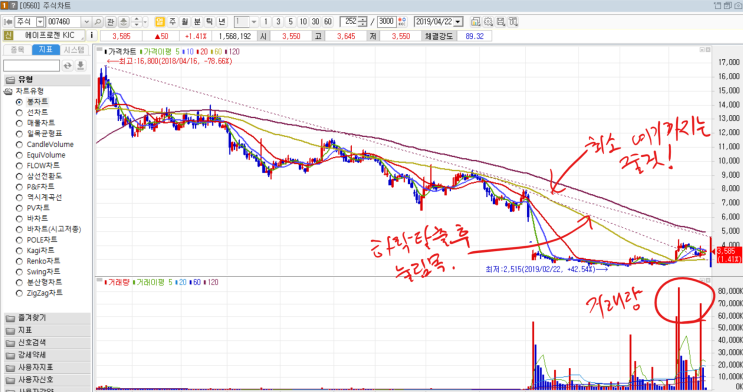Click the download arrow icon beside indicator search
743x392 pixels.
[x=81, y=65]
